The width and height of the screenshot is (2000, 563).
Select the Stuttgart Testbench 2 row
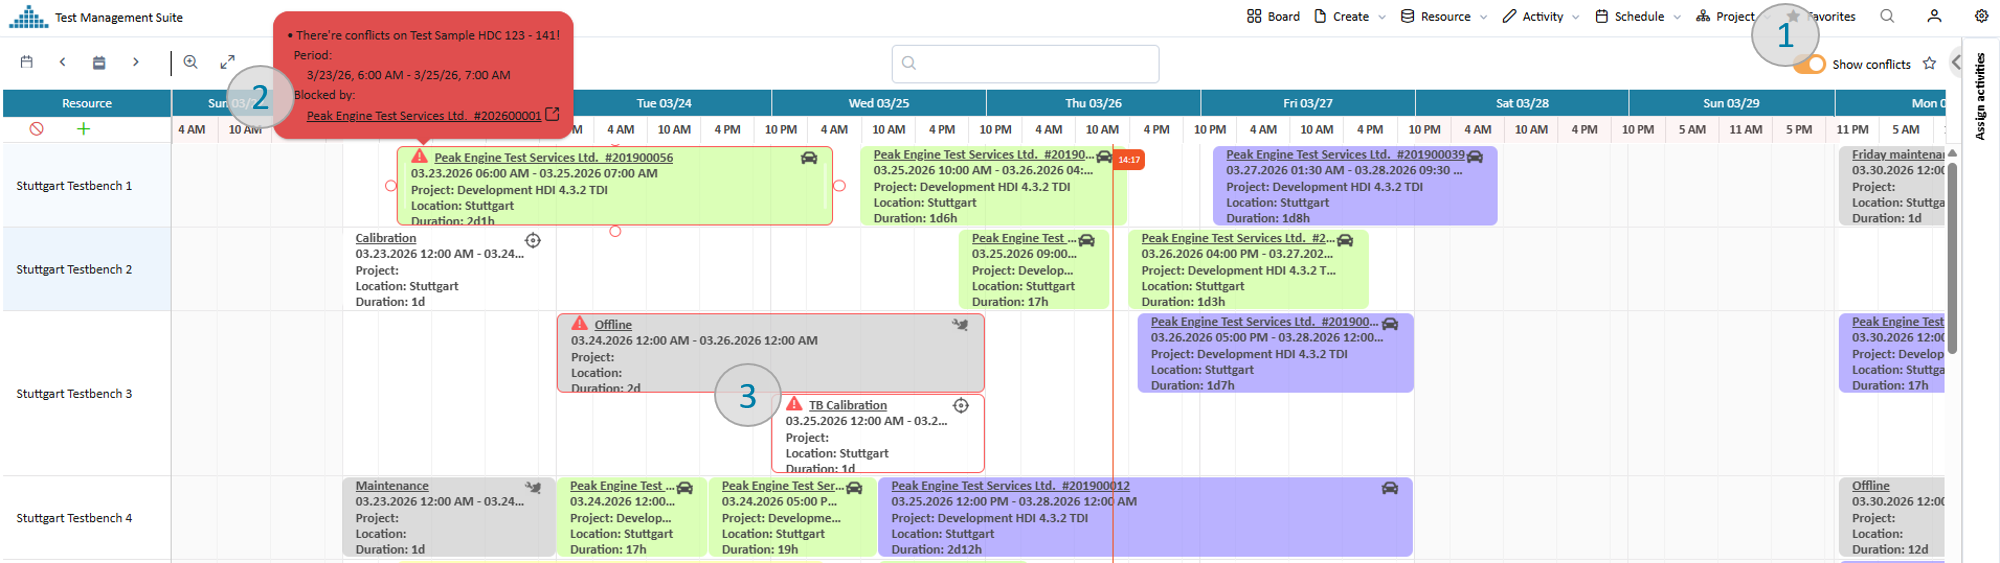87,269
